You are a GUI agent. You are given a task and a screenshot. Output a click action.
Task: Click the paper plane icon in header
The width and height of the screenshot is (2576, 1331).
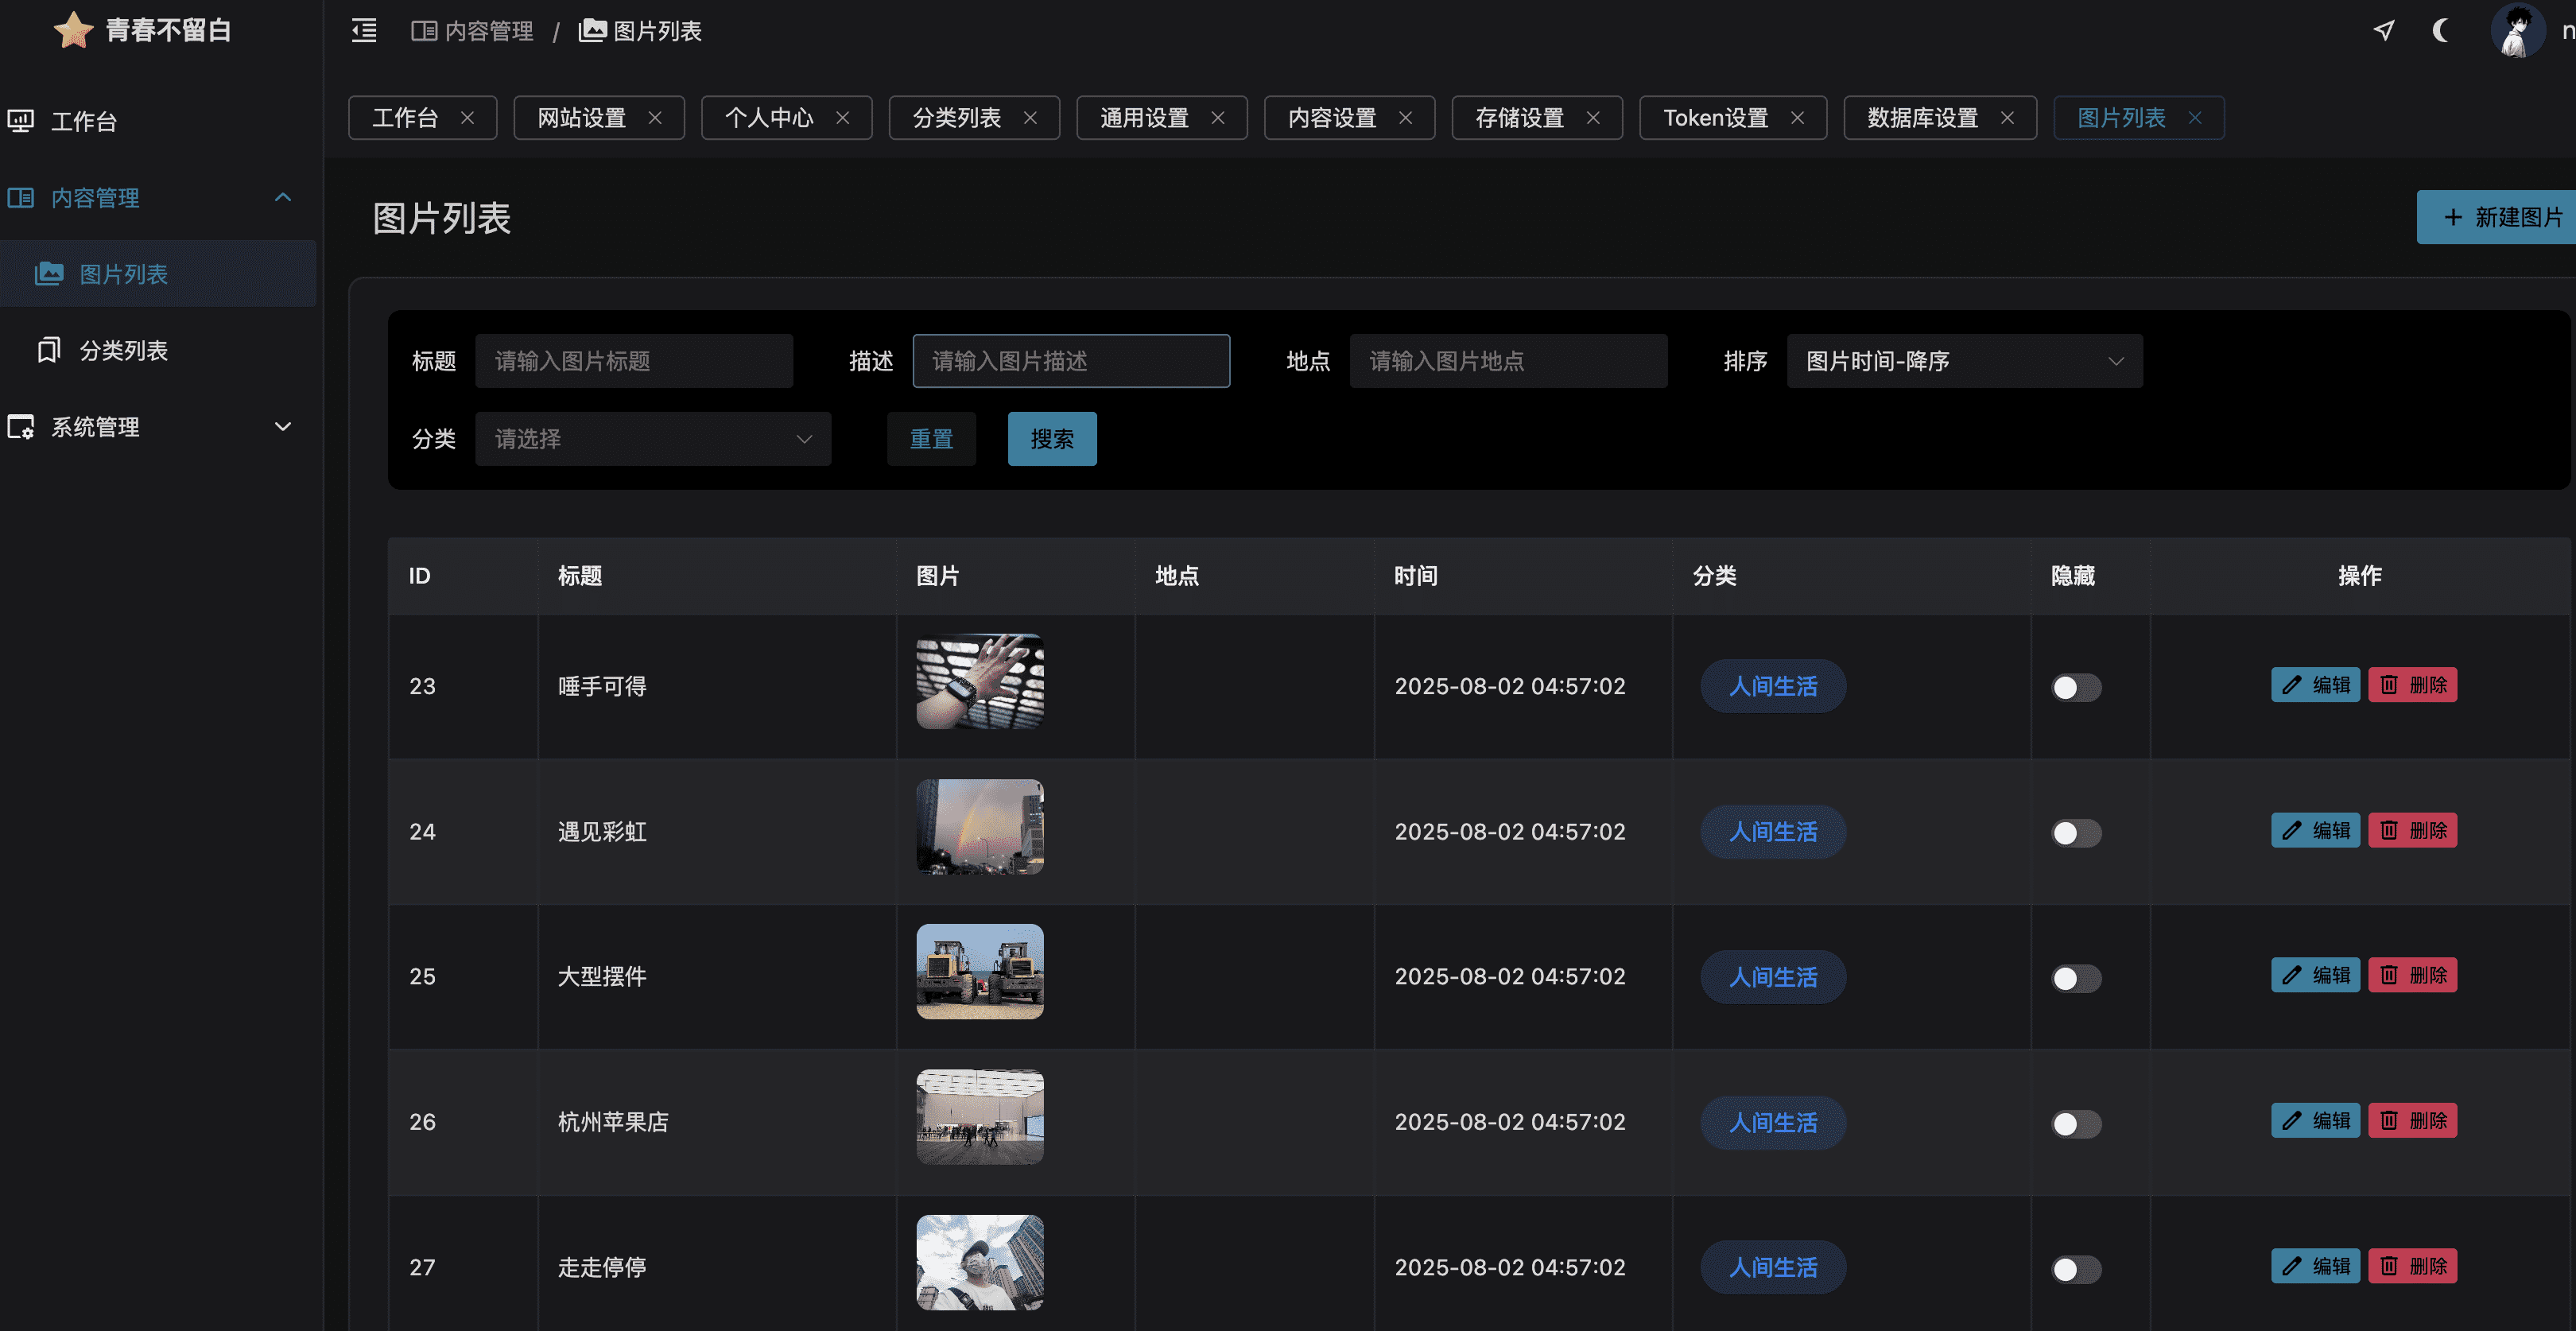coord(2384,31)
